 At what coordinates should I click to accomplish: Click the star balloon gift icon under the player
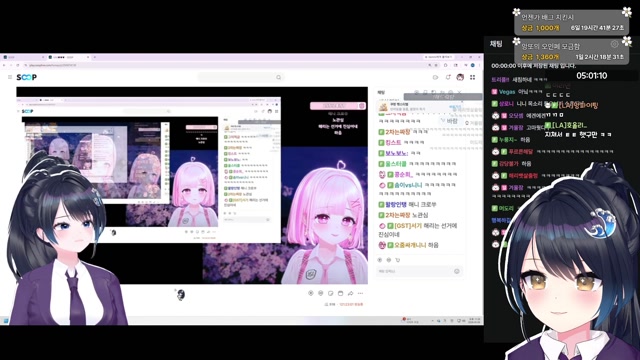click(x=311, y=293)
